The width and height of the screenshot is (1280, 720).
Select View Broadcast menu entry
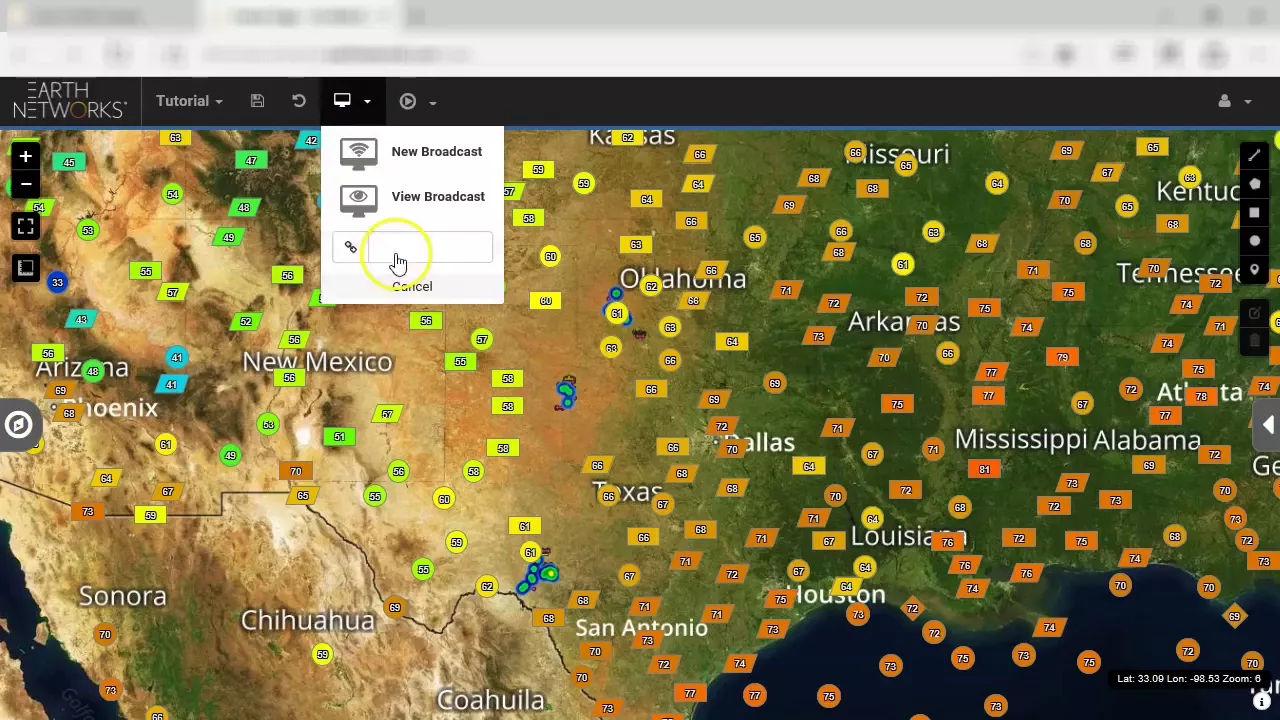tap(438, 196)
